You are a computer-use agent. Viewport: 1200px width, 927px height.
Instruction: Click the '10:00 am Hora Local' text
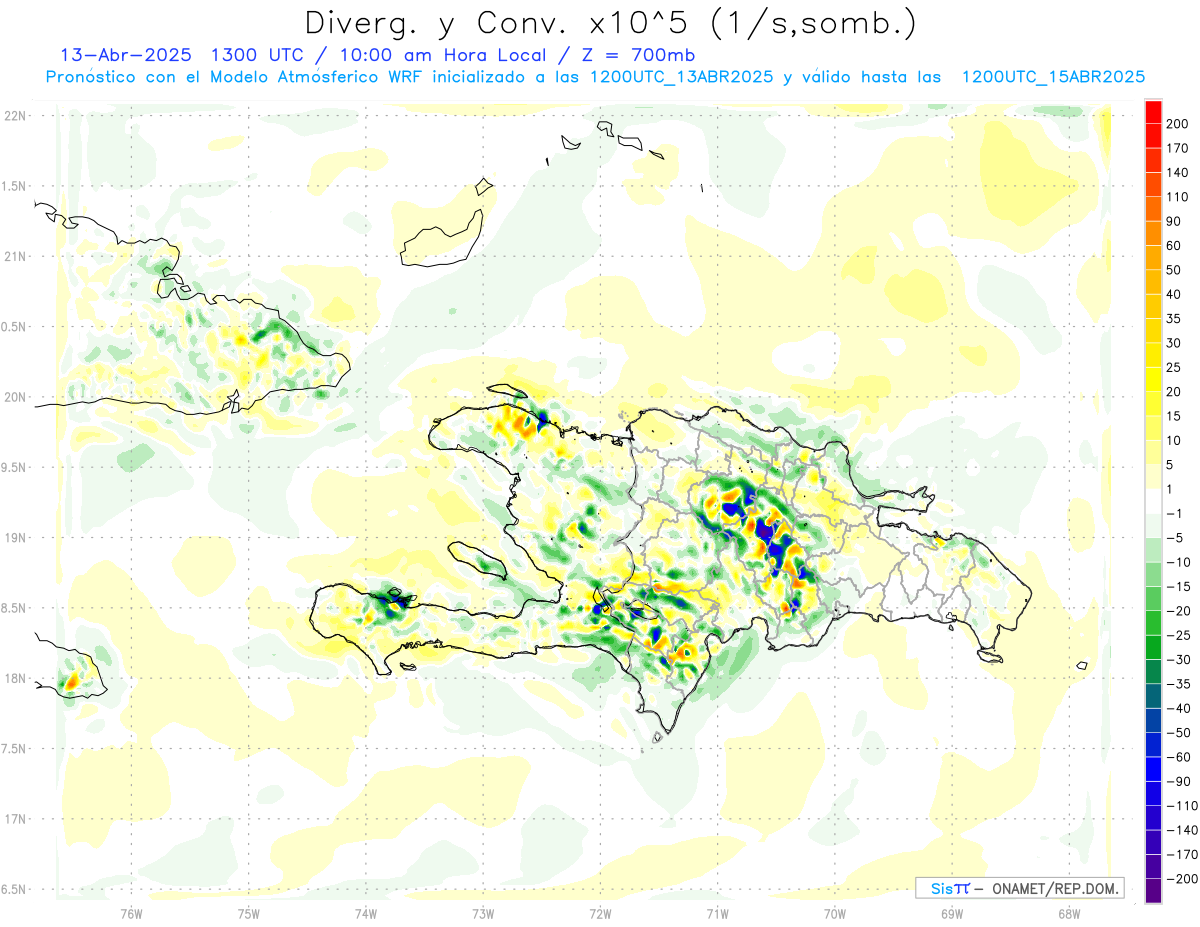click(x=441, y=55)
